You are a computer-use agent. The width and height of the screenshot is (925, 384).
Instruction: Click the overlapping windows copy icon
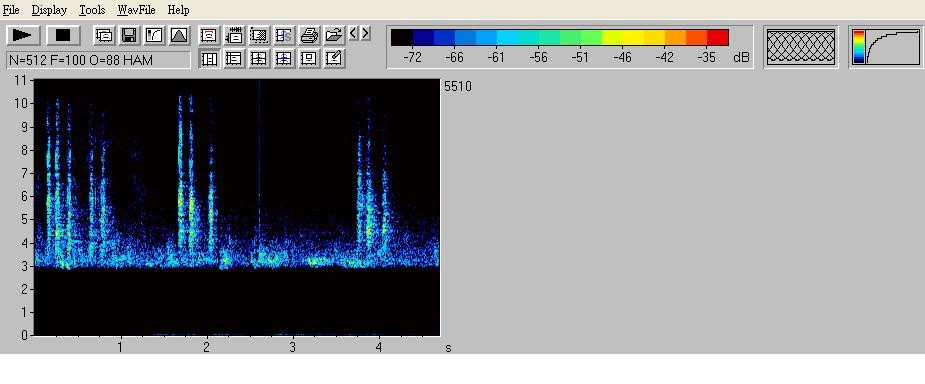click(x=104, y=35)
